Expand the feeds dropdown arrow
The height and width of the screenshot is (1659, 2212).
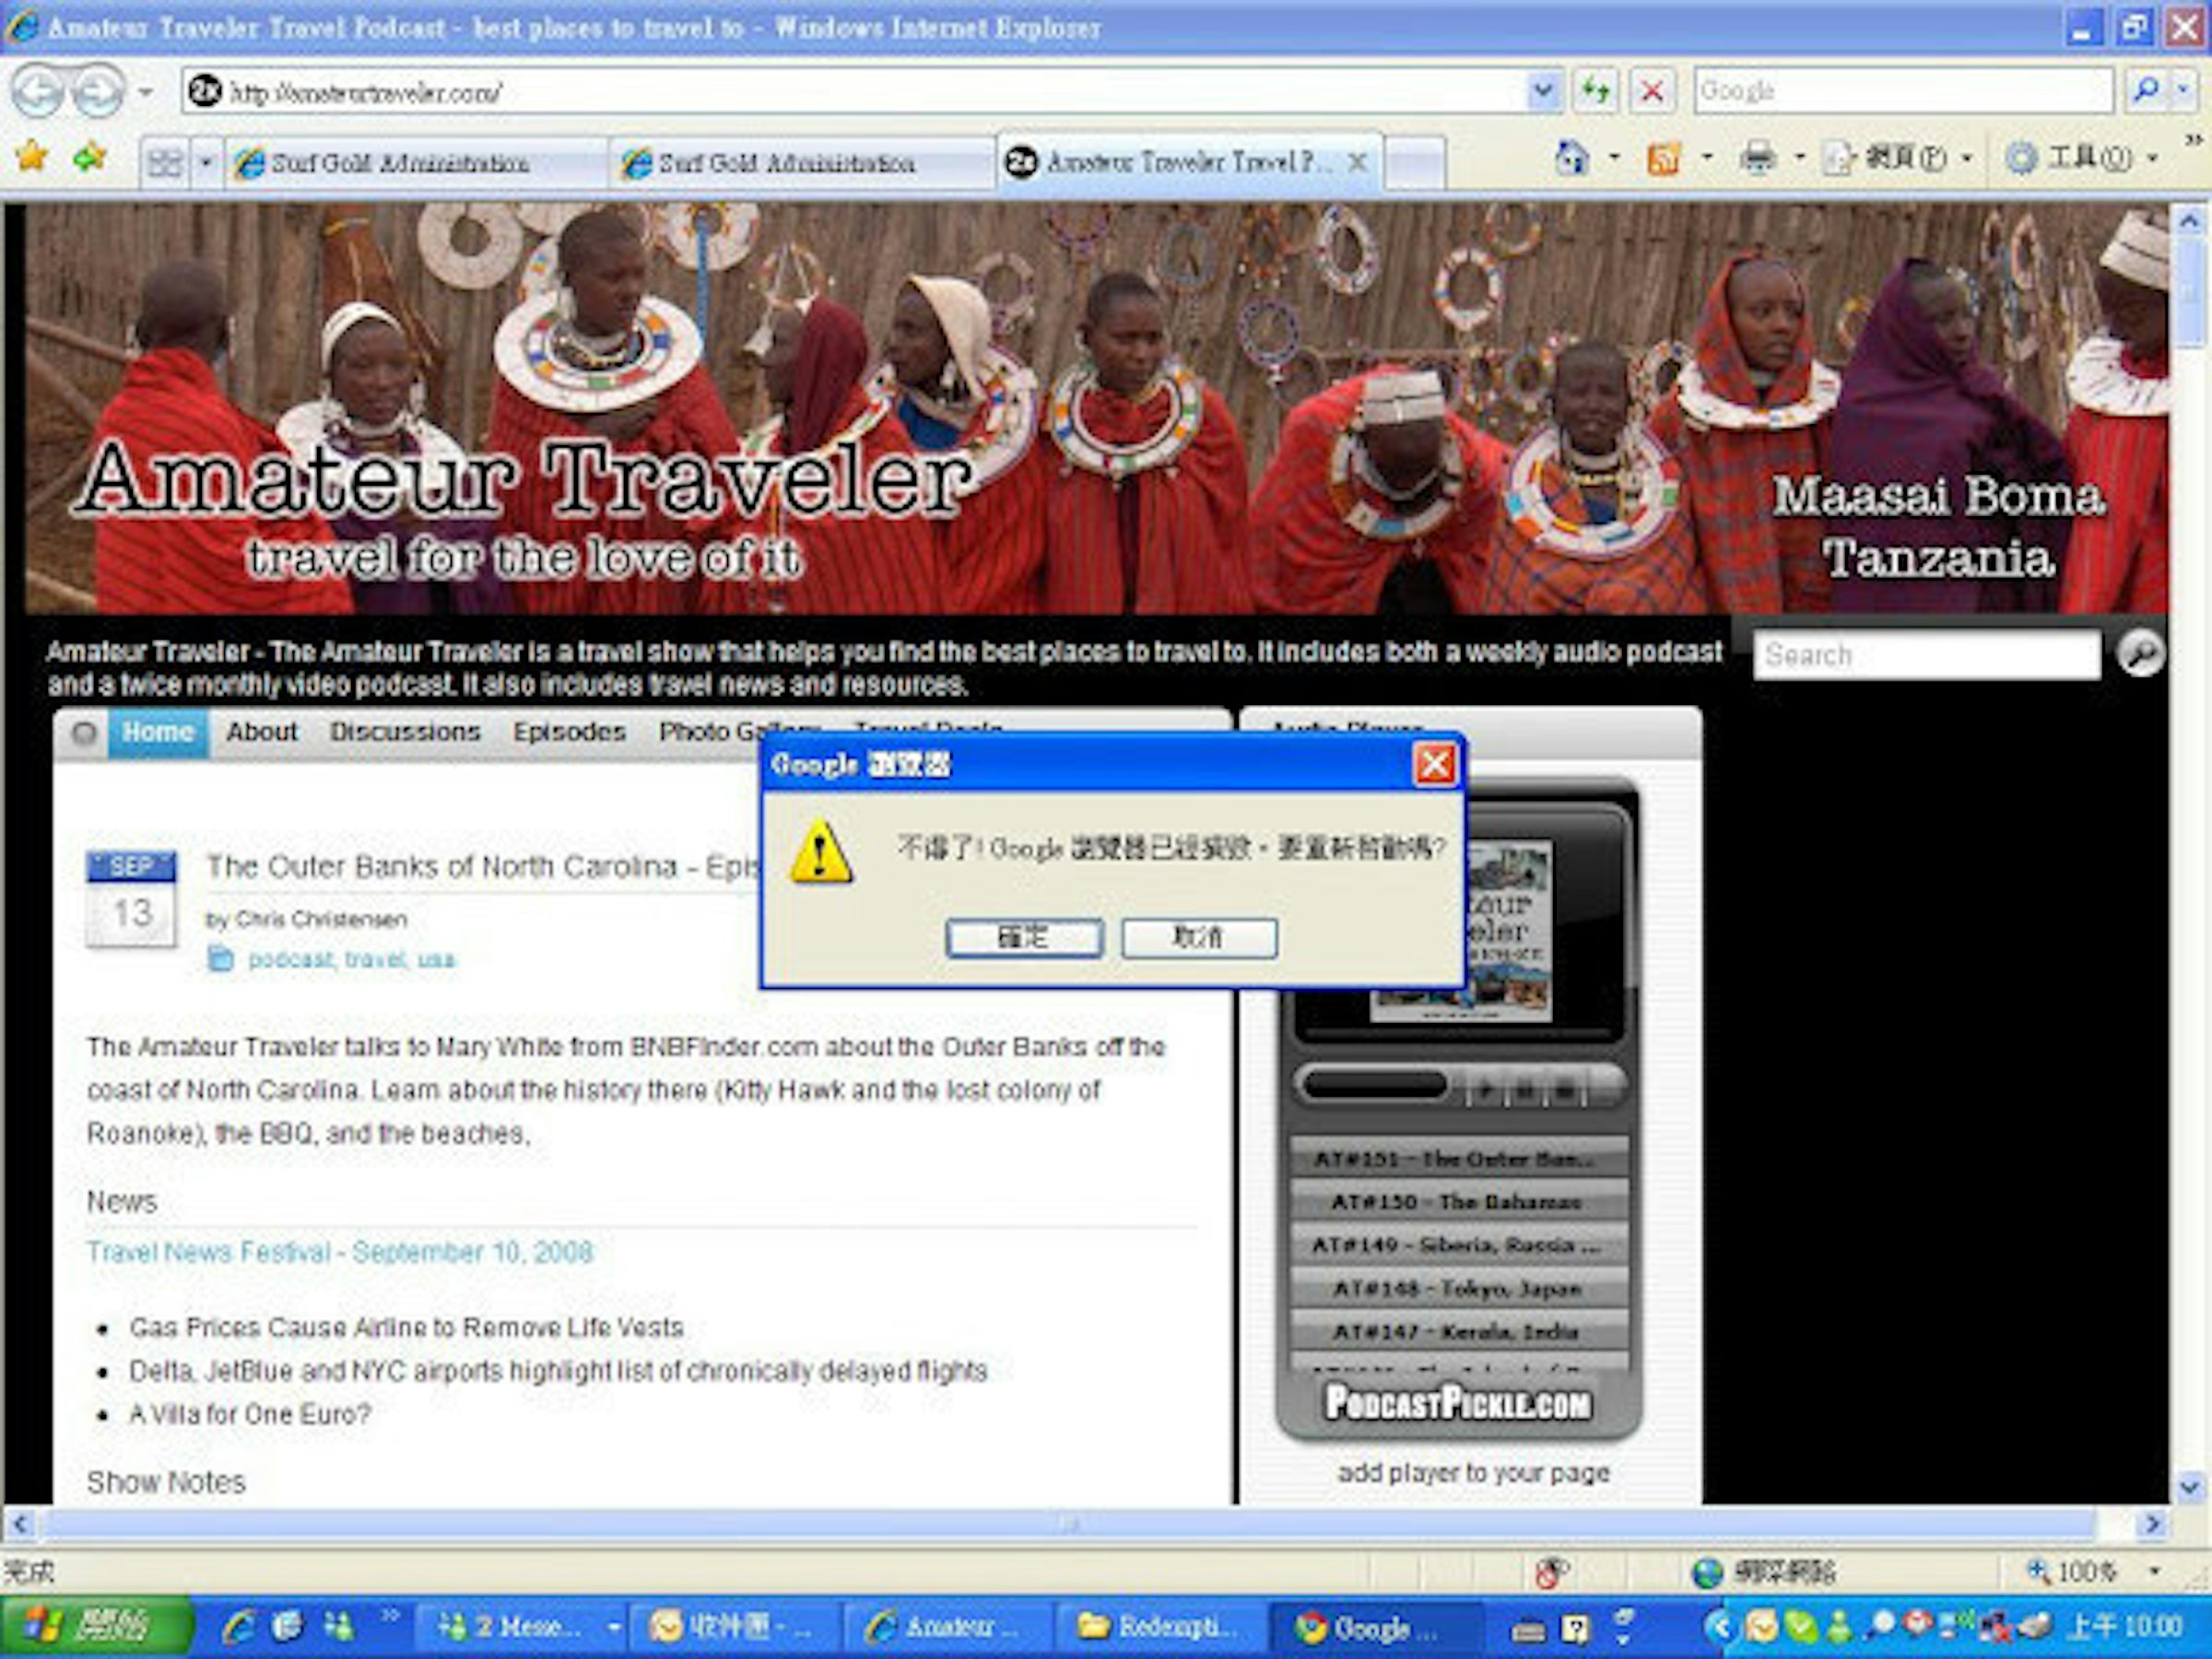click(1707, 158)
